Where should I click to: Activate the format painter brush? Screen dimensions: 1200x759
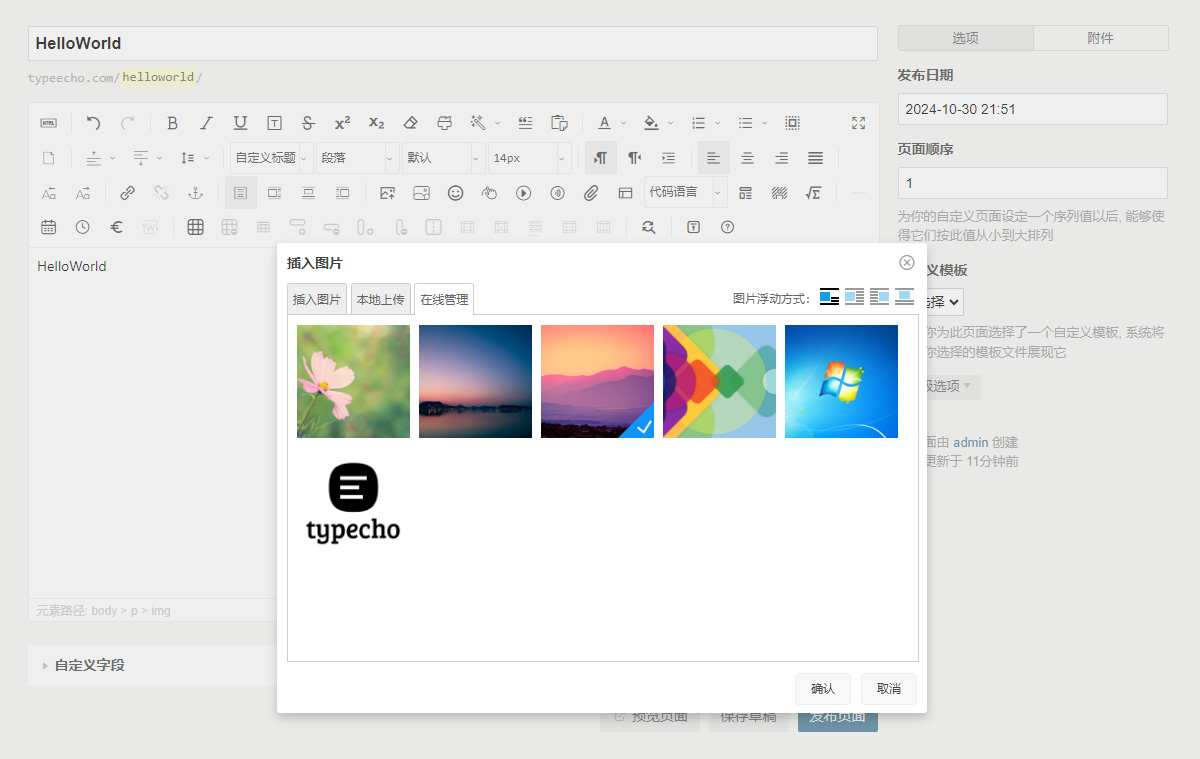tap(444, 123)
